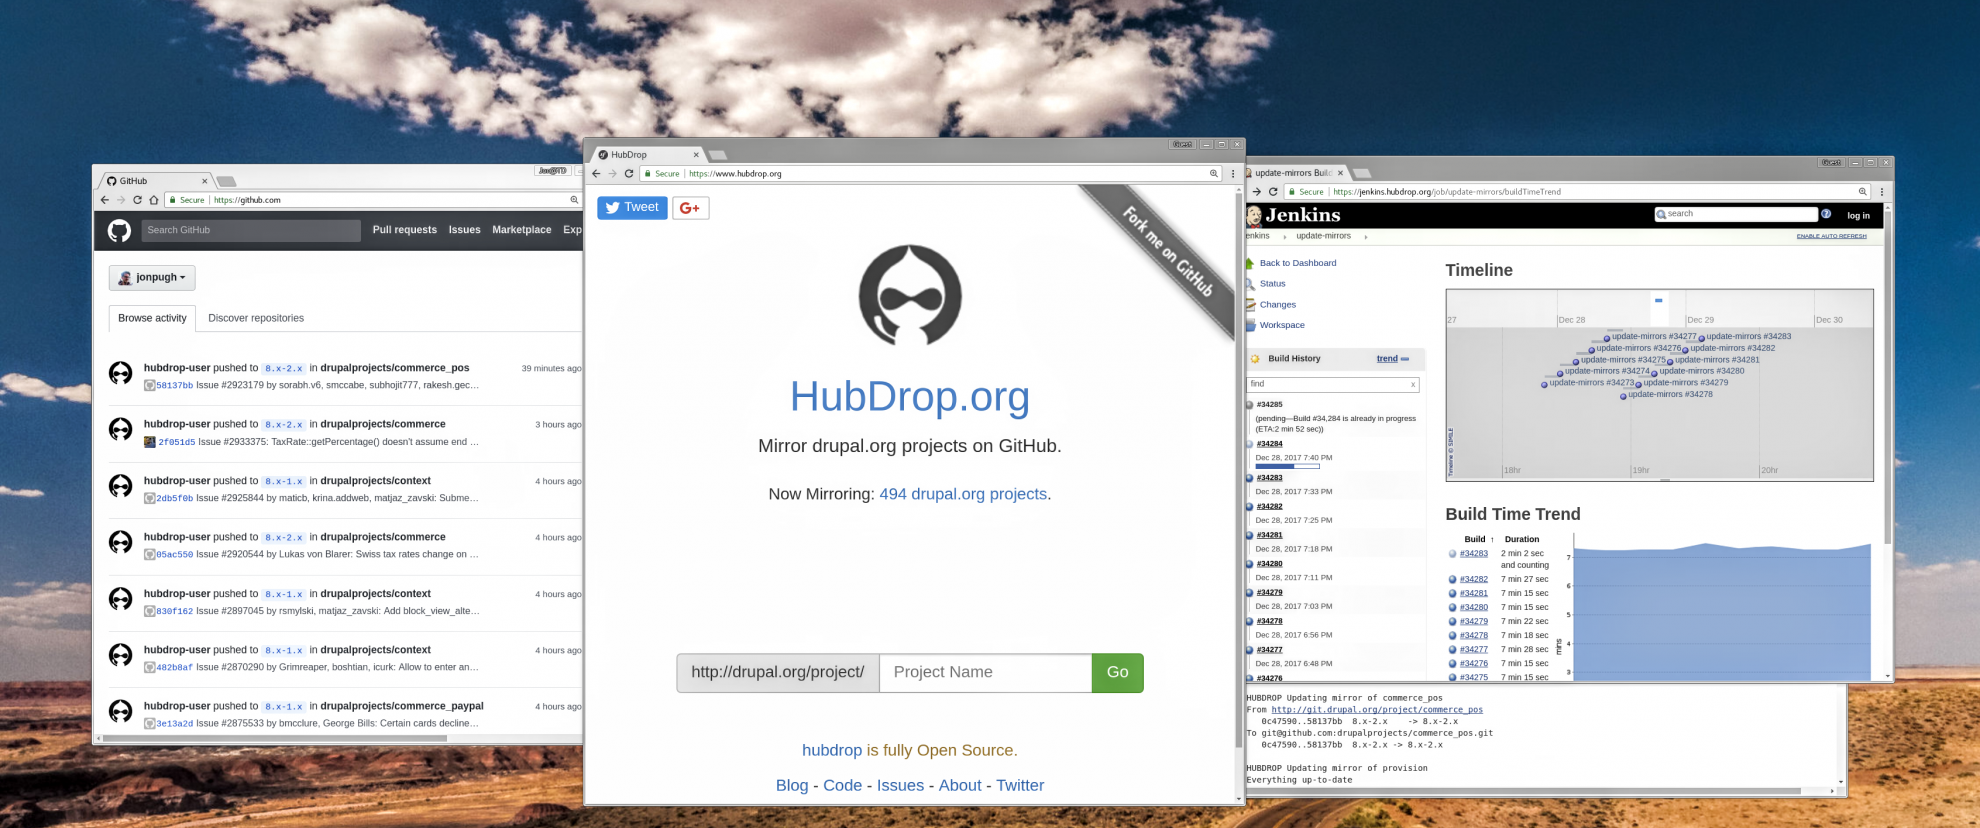
Task: Click the Jenkins butler logo
Action: point(1253,215)
